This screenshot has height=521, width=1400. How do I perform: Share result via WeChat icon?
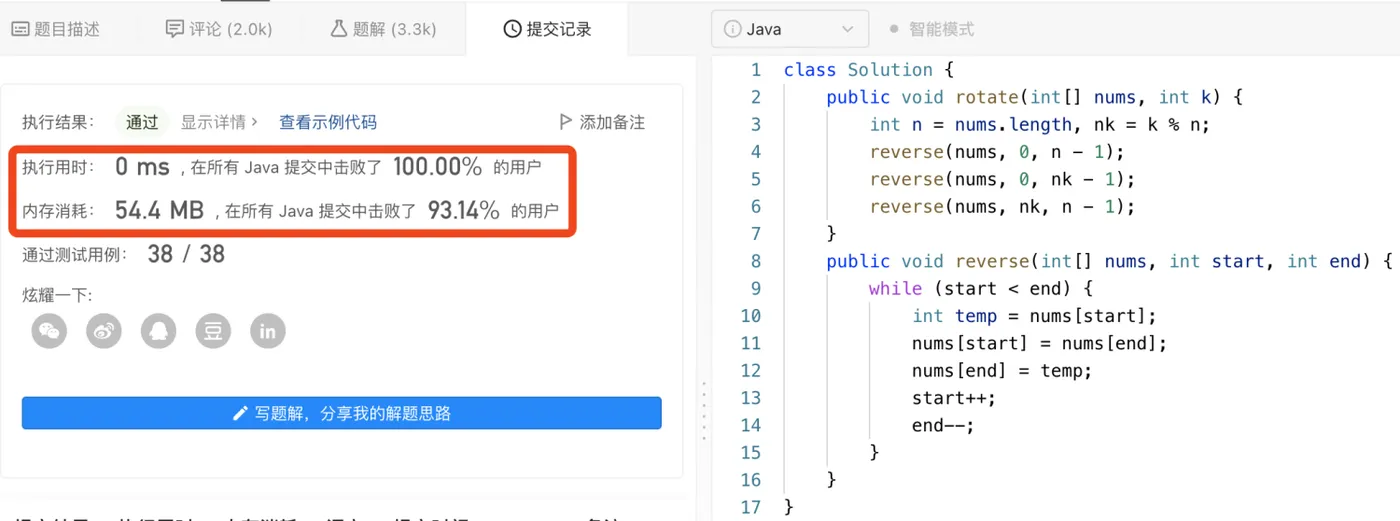(49, 331)
